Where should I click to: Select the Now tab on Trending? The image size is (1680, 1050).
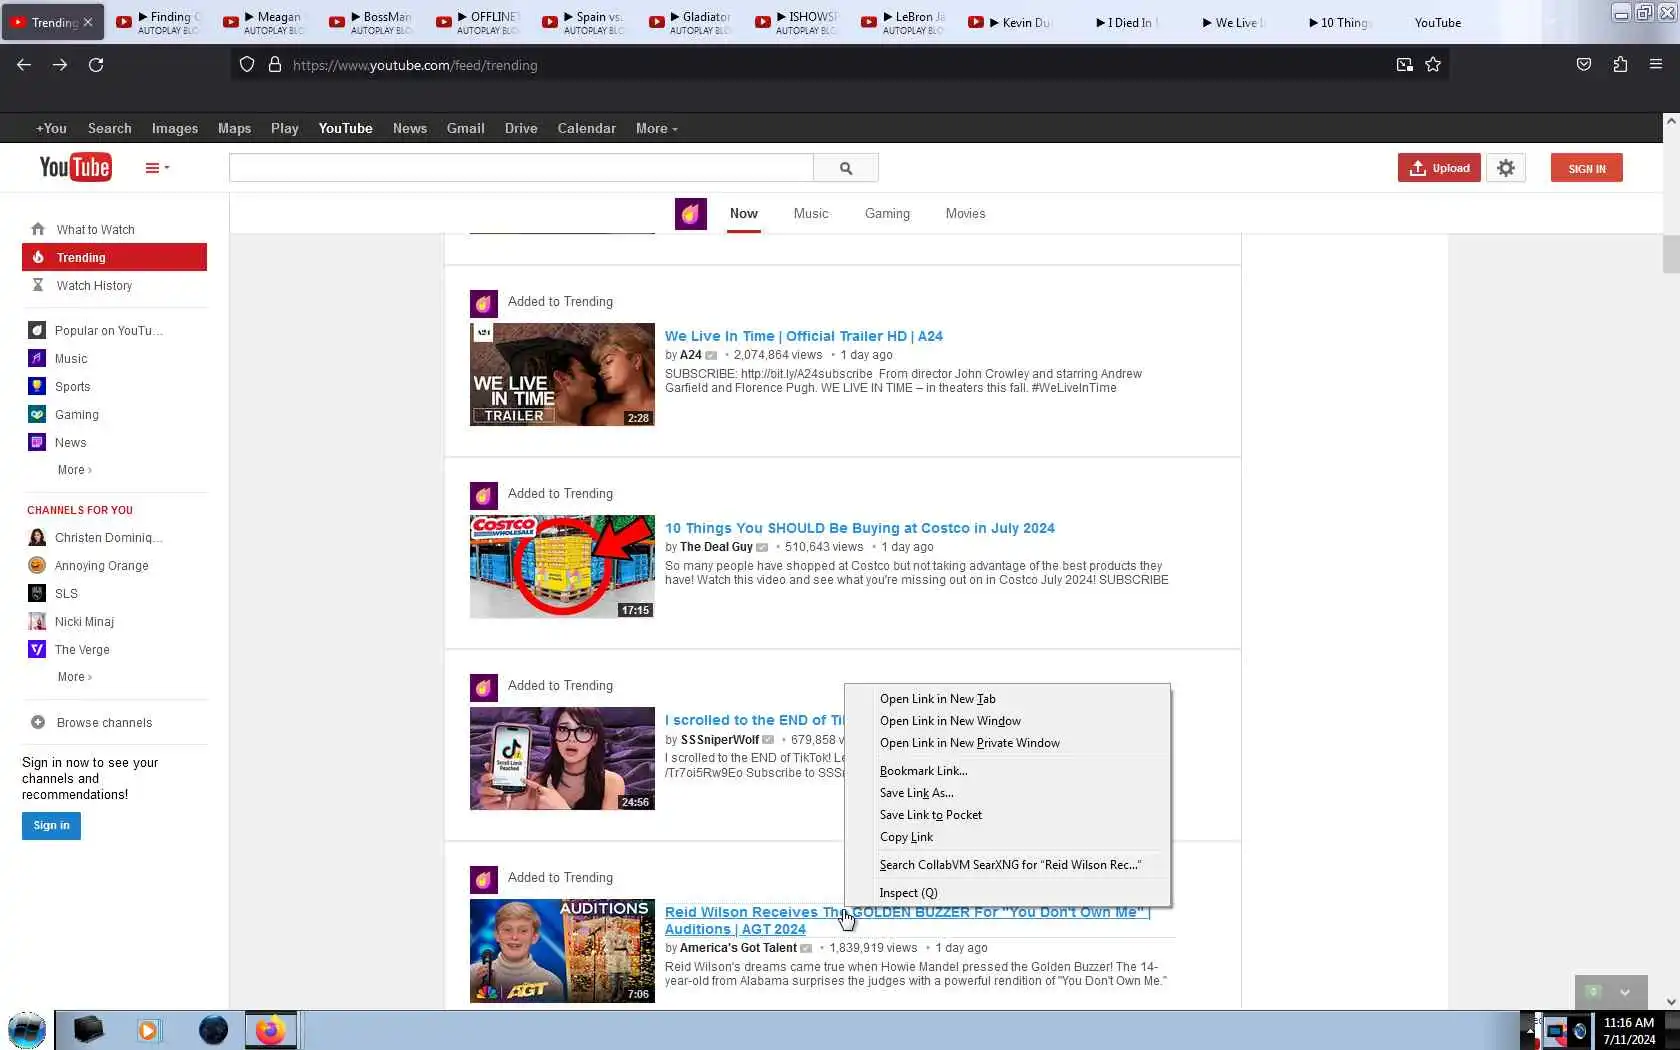(743, 214)
